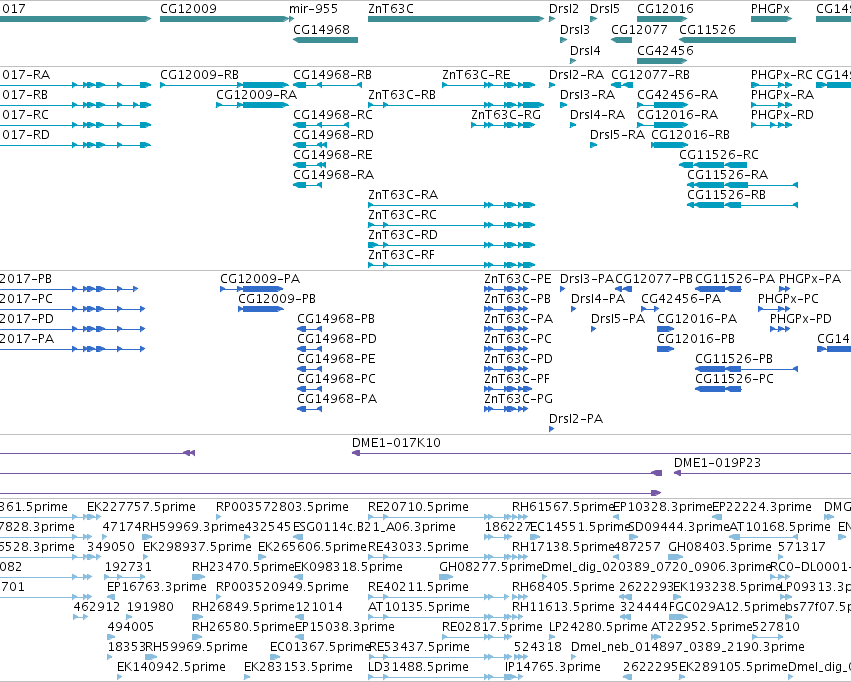Open EST EK298937.5prime

[x=197, y=547]
